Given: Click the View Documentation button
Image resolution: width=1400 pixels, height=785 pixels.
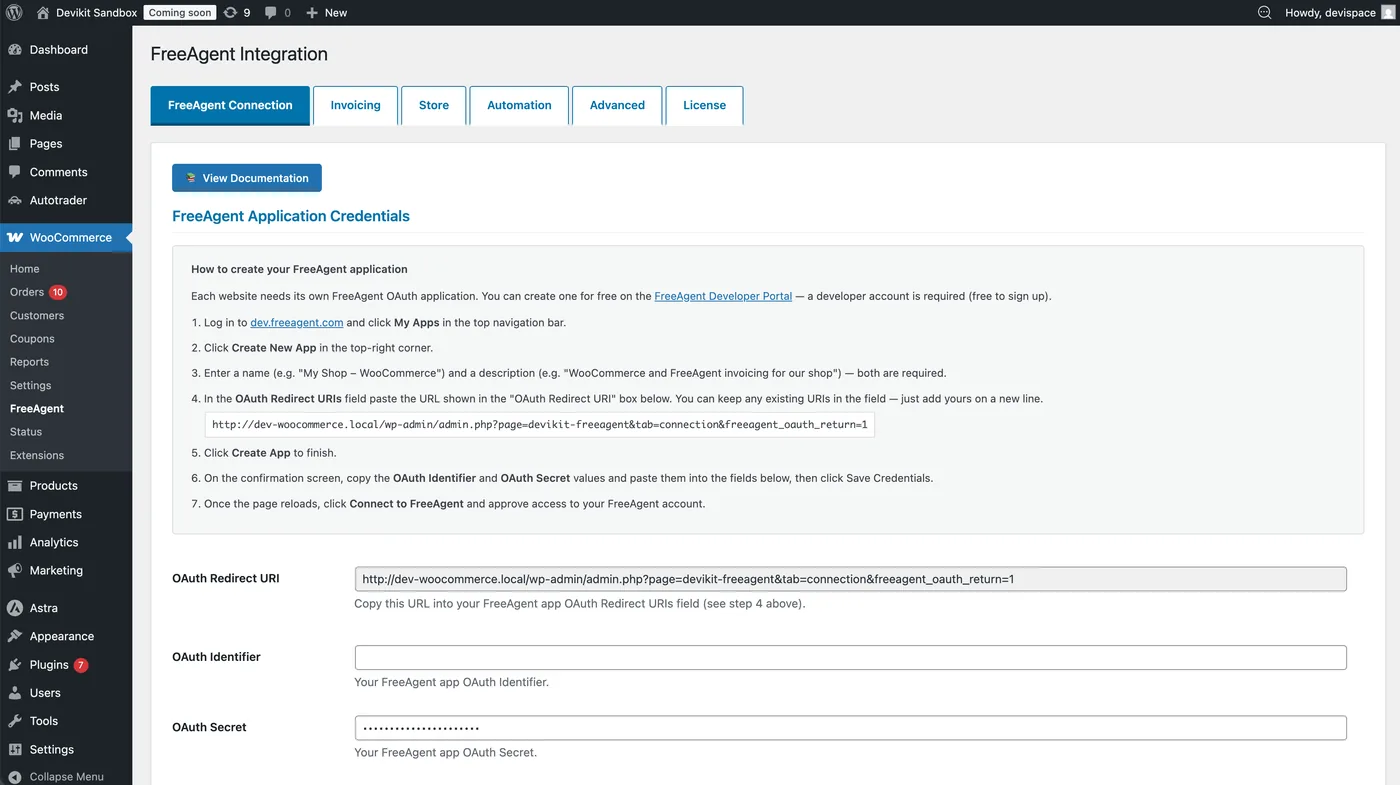Looking at the screenshot, I should [x=247, y=178].
